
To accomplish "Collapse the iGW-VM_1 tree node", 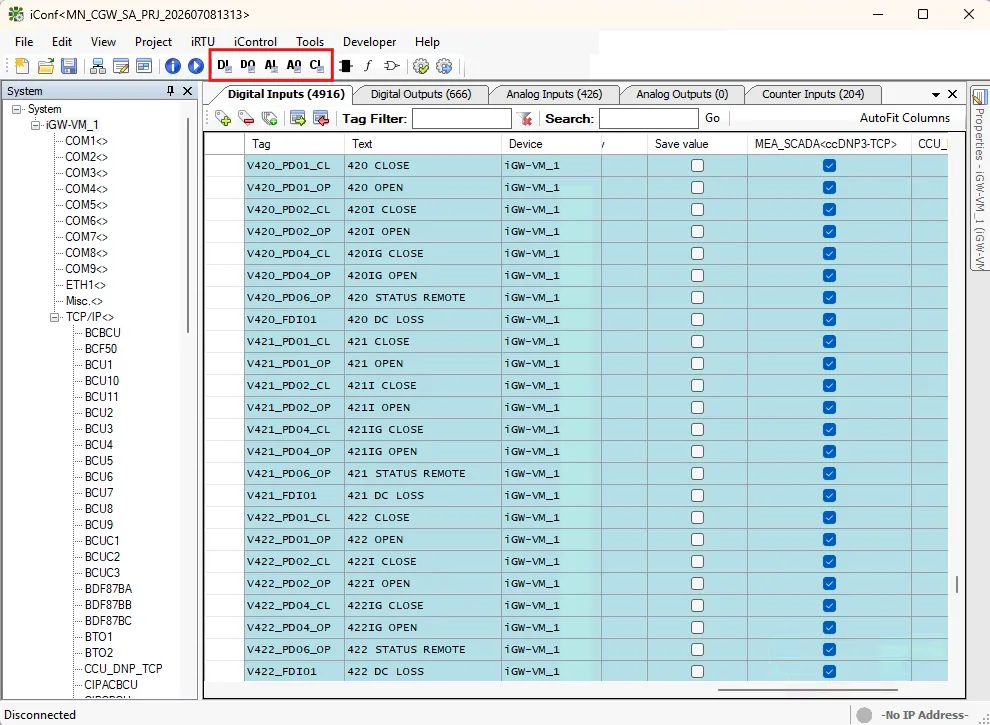I will click(36, 125).
